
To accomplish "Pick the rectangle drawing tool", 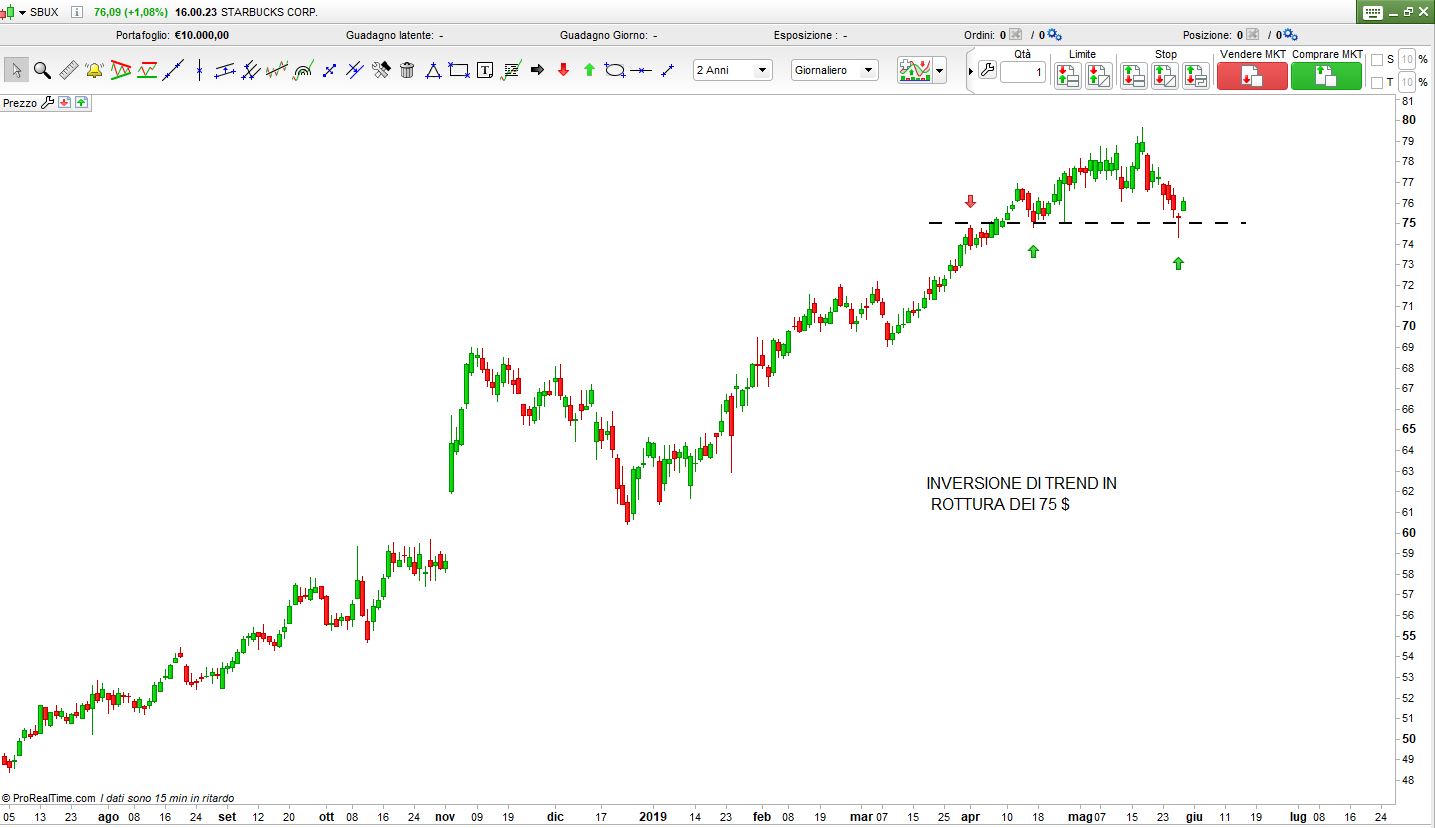I will click(x=459, y=70).
